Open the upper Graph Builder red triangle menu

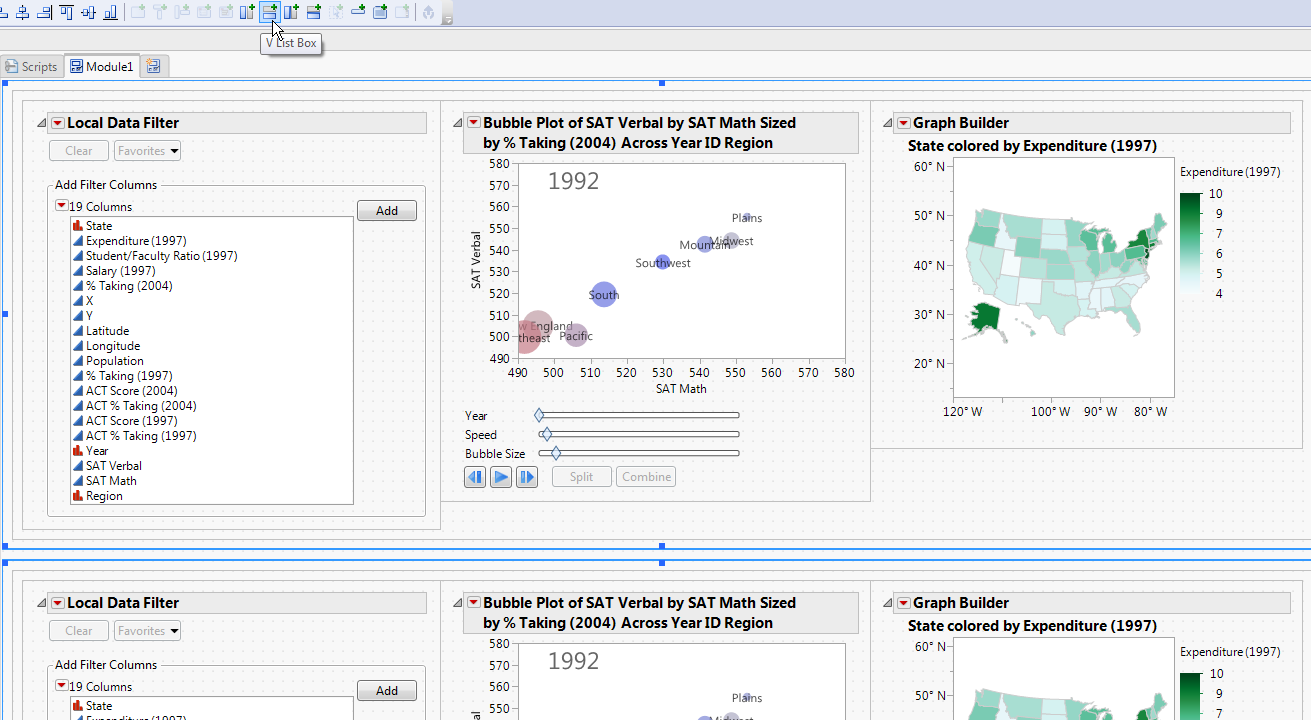tap(903, 123)
